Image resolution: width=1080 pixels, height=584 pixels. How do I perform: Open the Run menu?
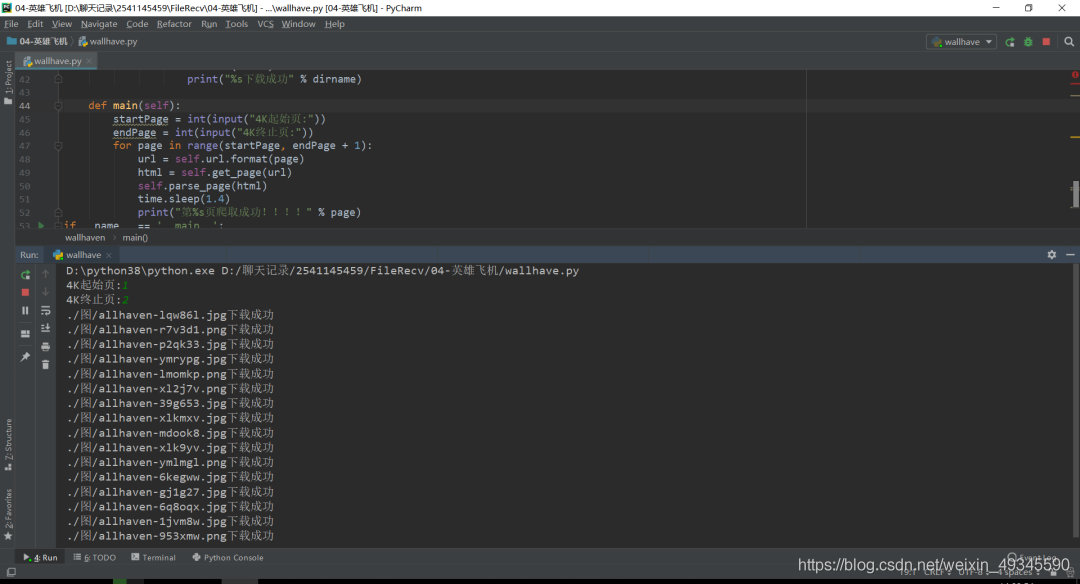[x=209, y=24]
